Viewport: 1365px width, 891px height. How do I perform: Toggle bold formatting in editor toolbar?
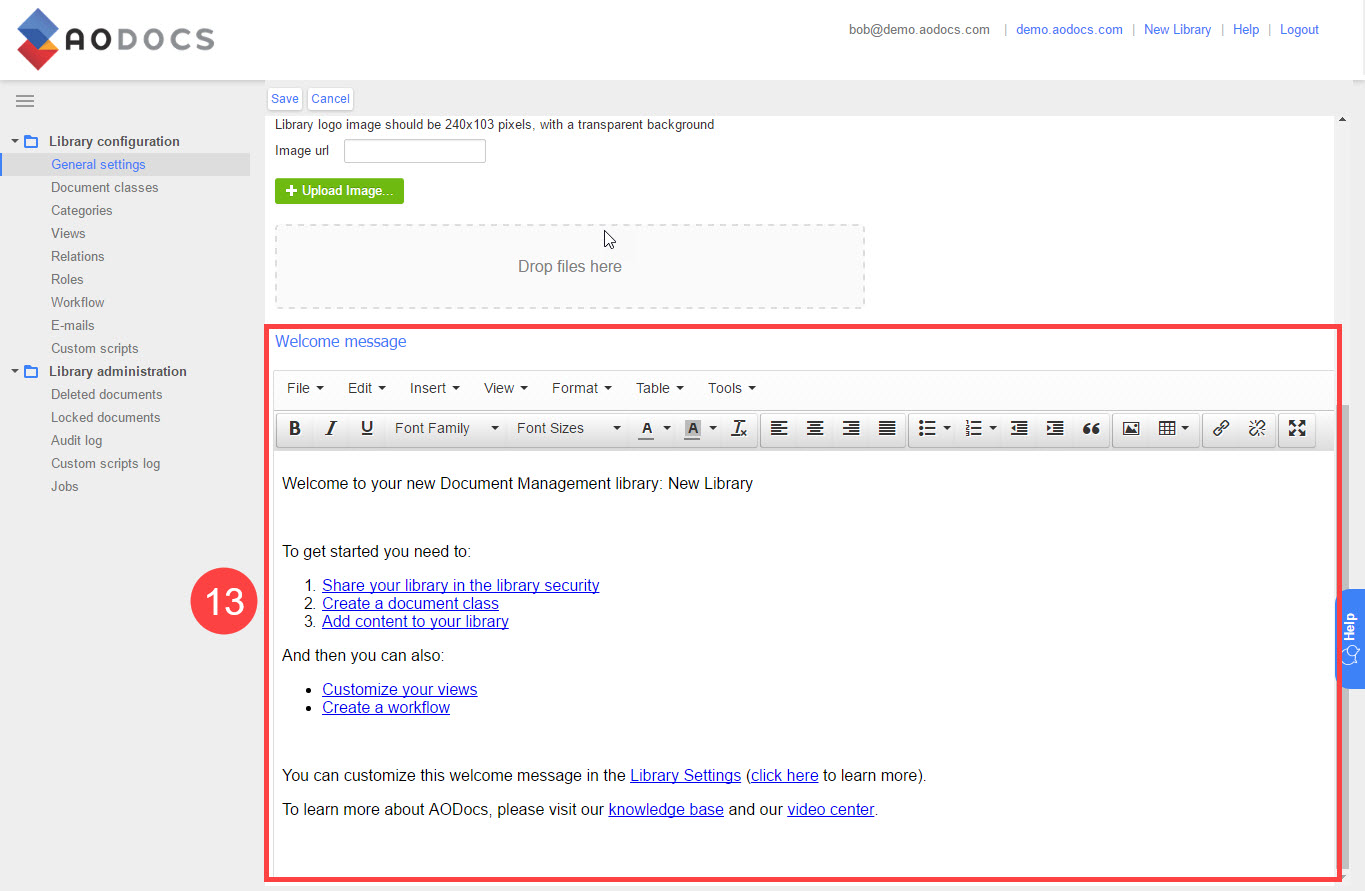pos(295,428)
